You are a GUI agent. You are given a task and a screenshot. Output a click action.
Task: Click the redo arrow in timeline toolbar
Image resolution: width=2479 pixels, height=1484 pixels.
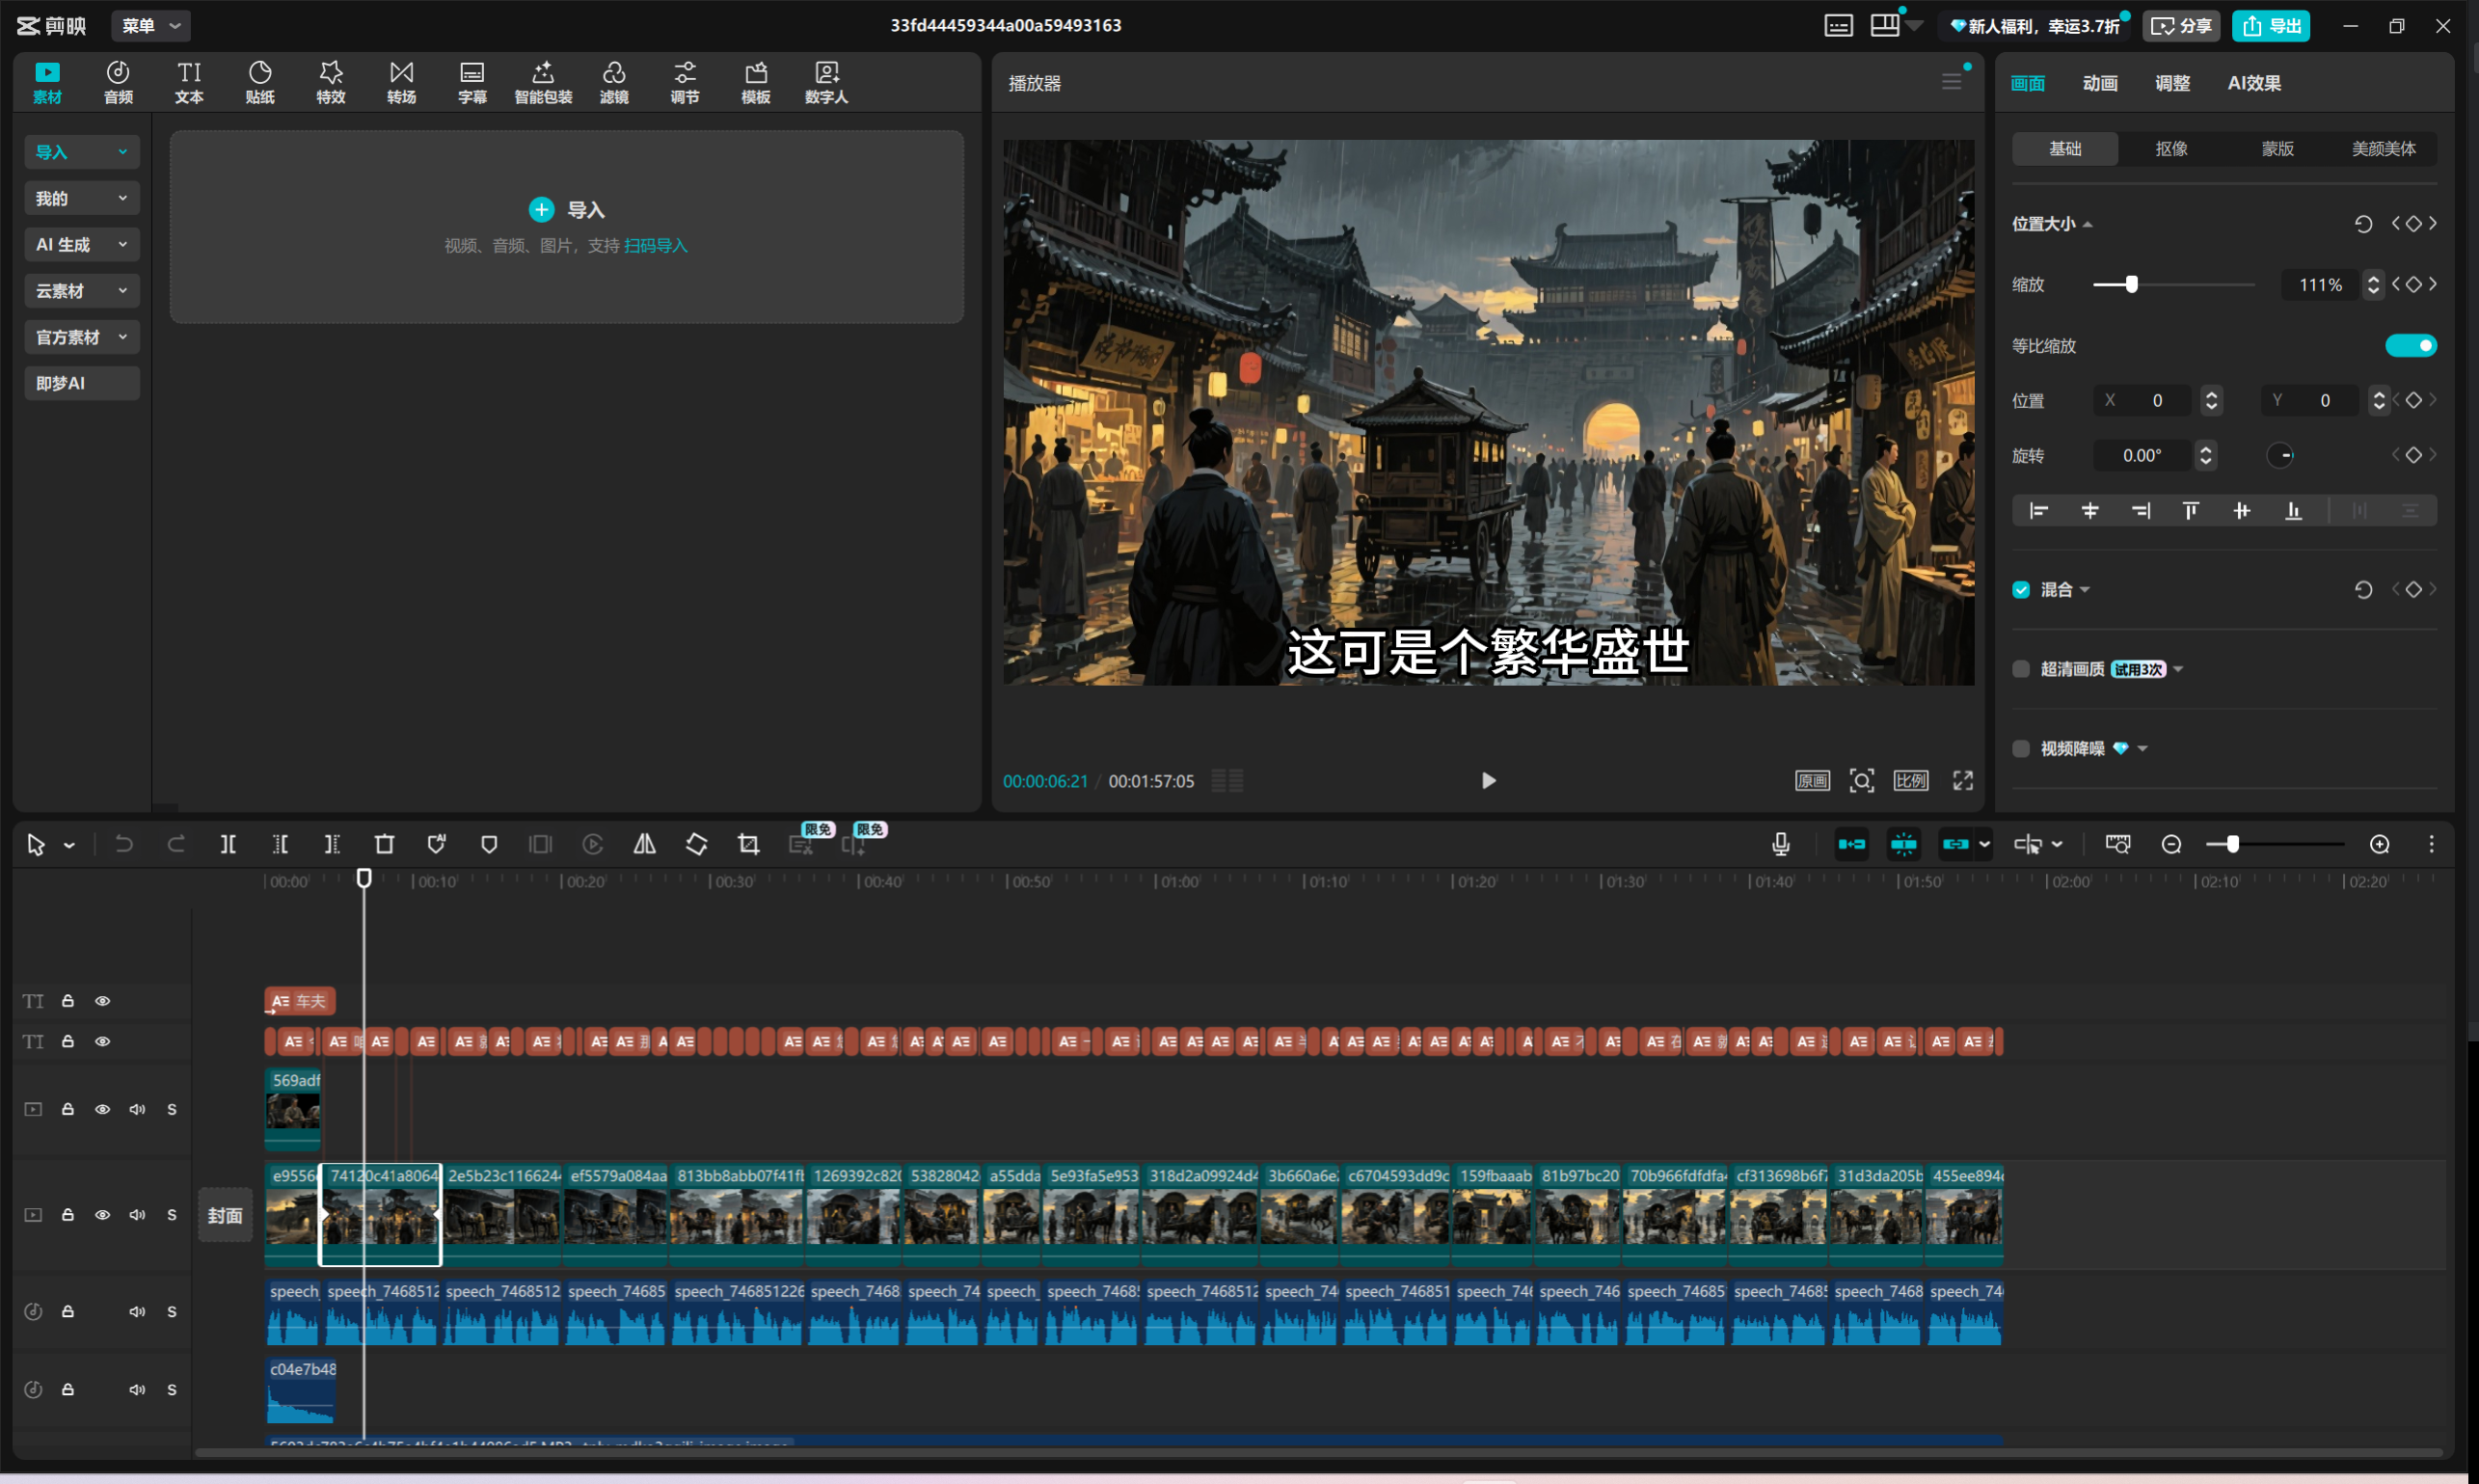pyautogui.click(x=176, y=844)
